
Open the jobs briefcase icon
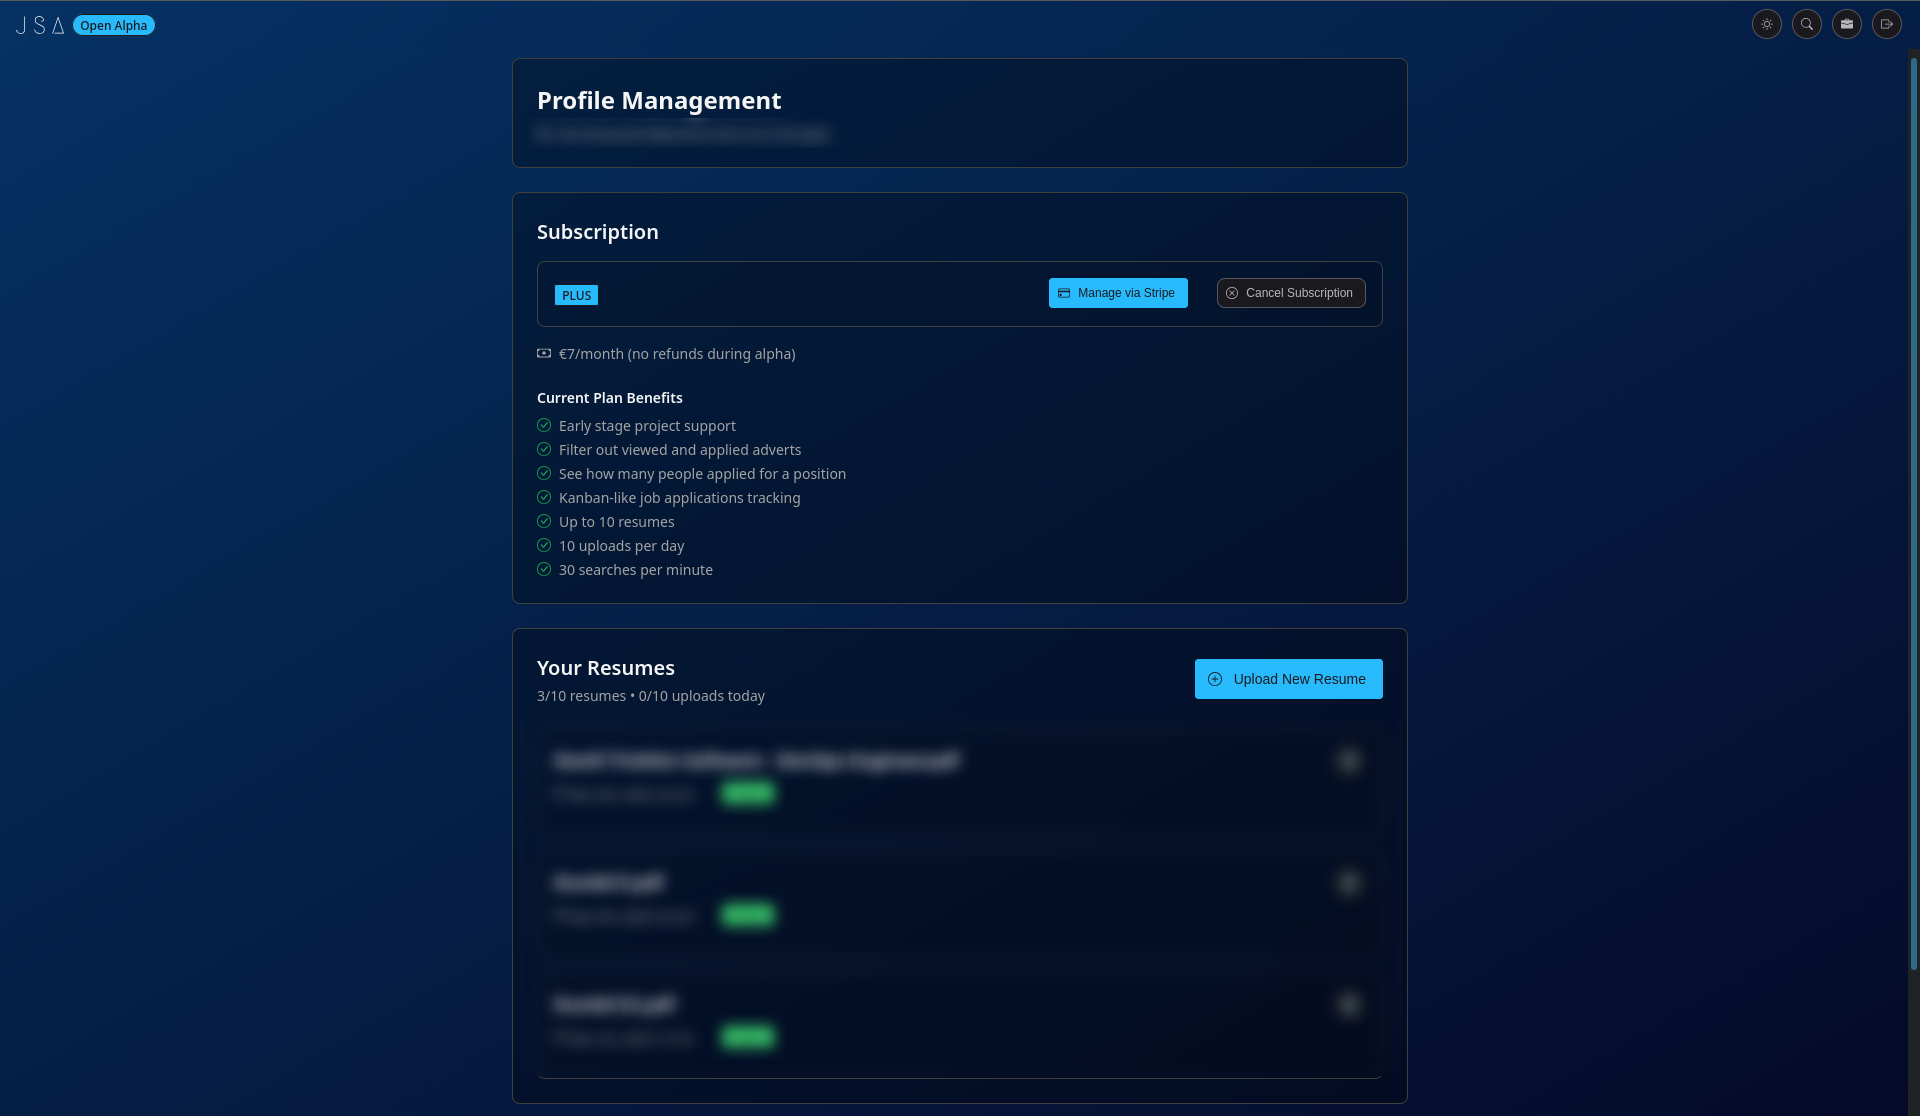click(1846, 24)
